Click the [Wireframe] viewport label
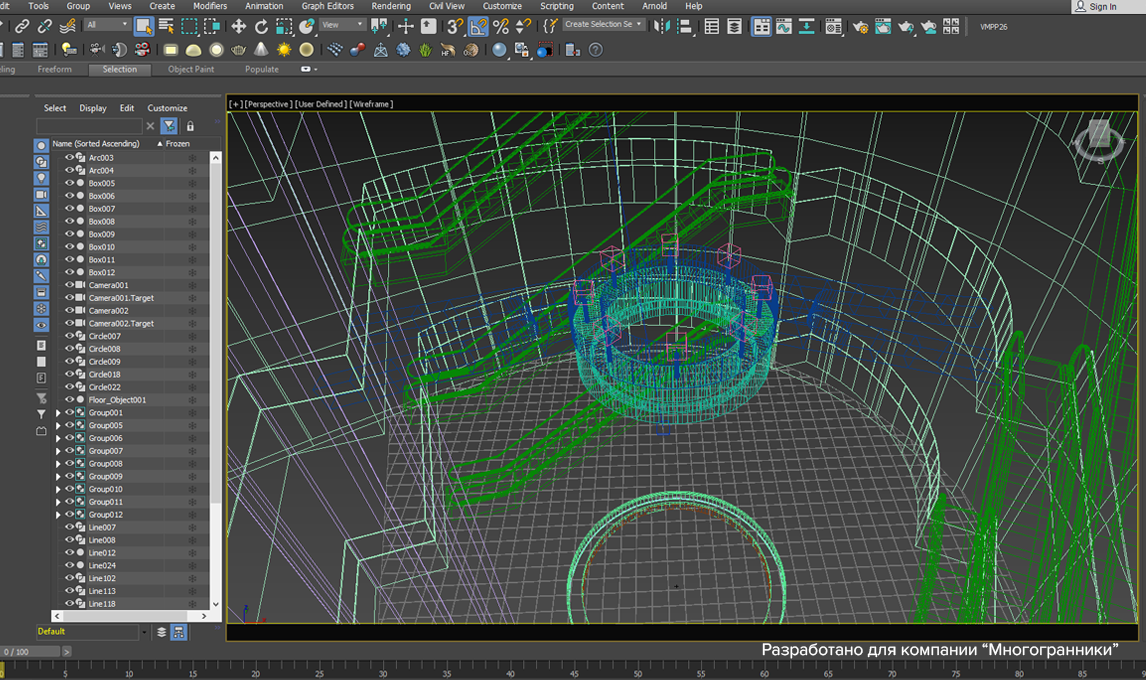Image resolution: width=1146 pixels, height=680 pixels. click(371, 104)
